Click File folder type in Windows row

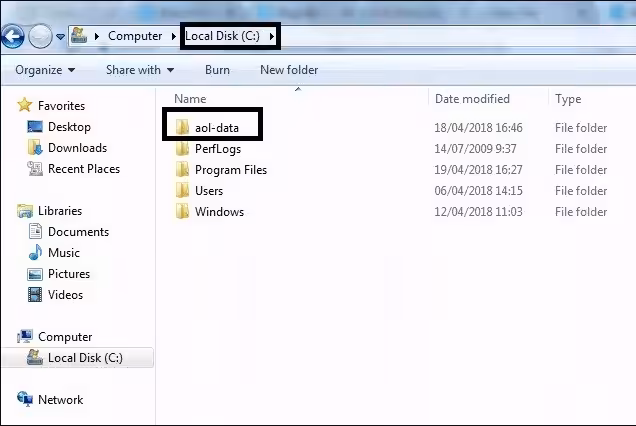click(x=581, y=212)
